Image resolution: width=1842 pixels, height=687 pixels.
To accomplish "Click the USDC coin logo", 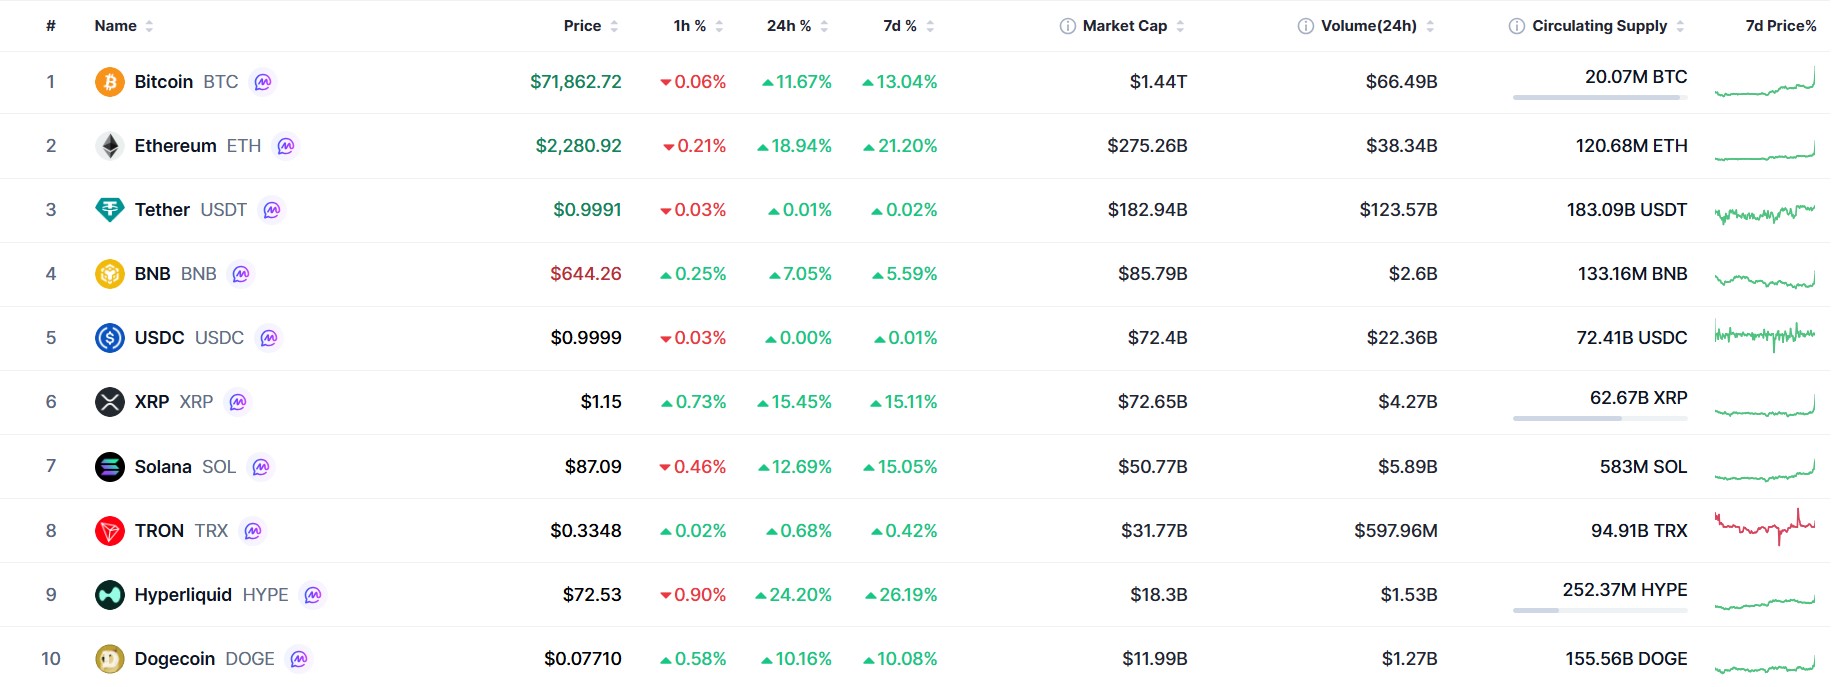I will pyautogui.click(x=110, y=338).
